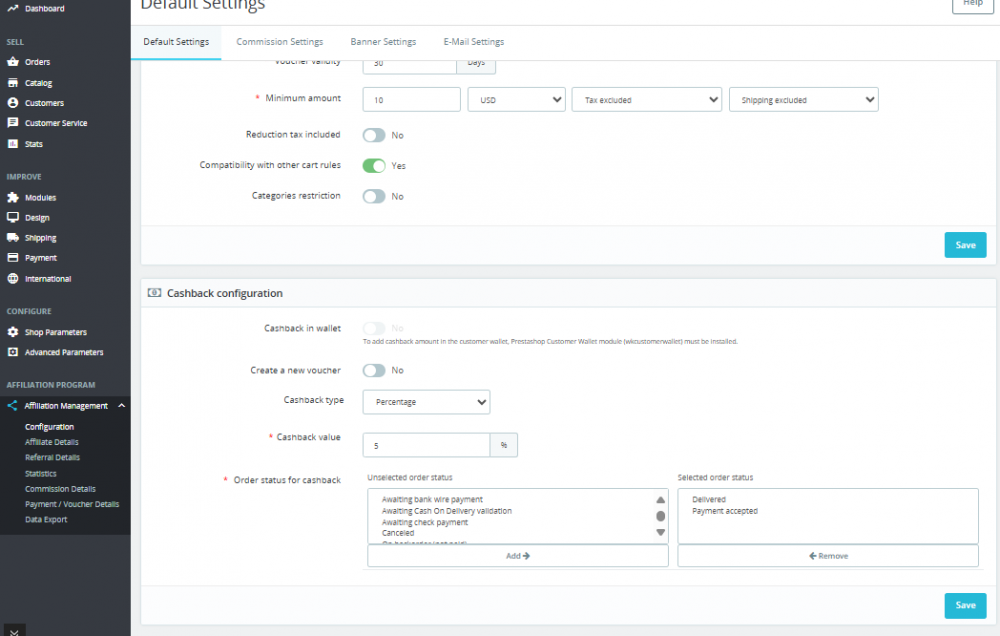Click the Affiliation Management share icon
This screenshot has height=636, width=1000.
[x=13, y=406]
